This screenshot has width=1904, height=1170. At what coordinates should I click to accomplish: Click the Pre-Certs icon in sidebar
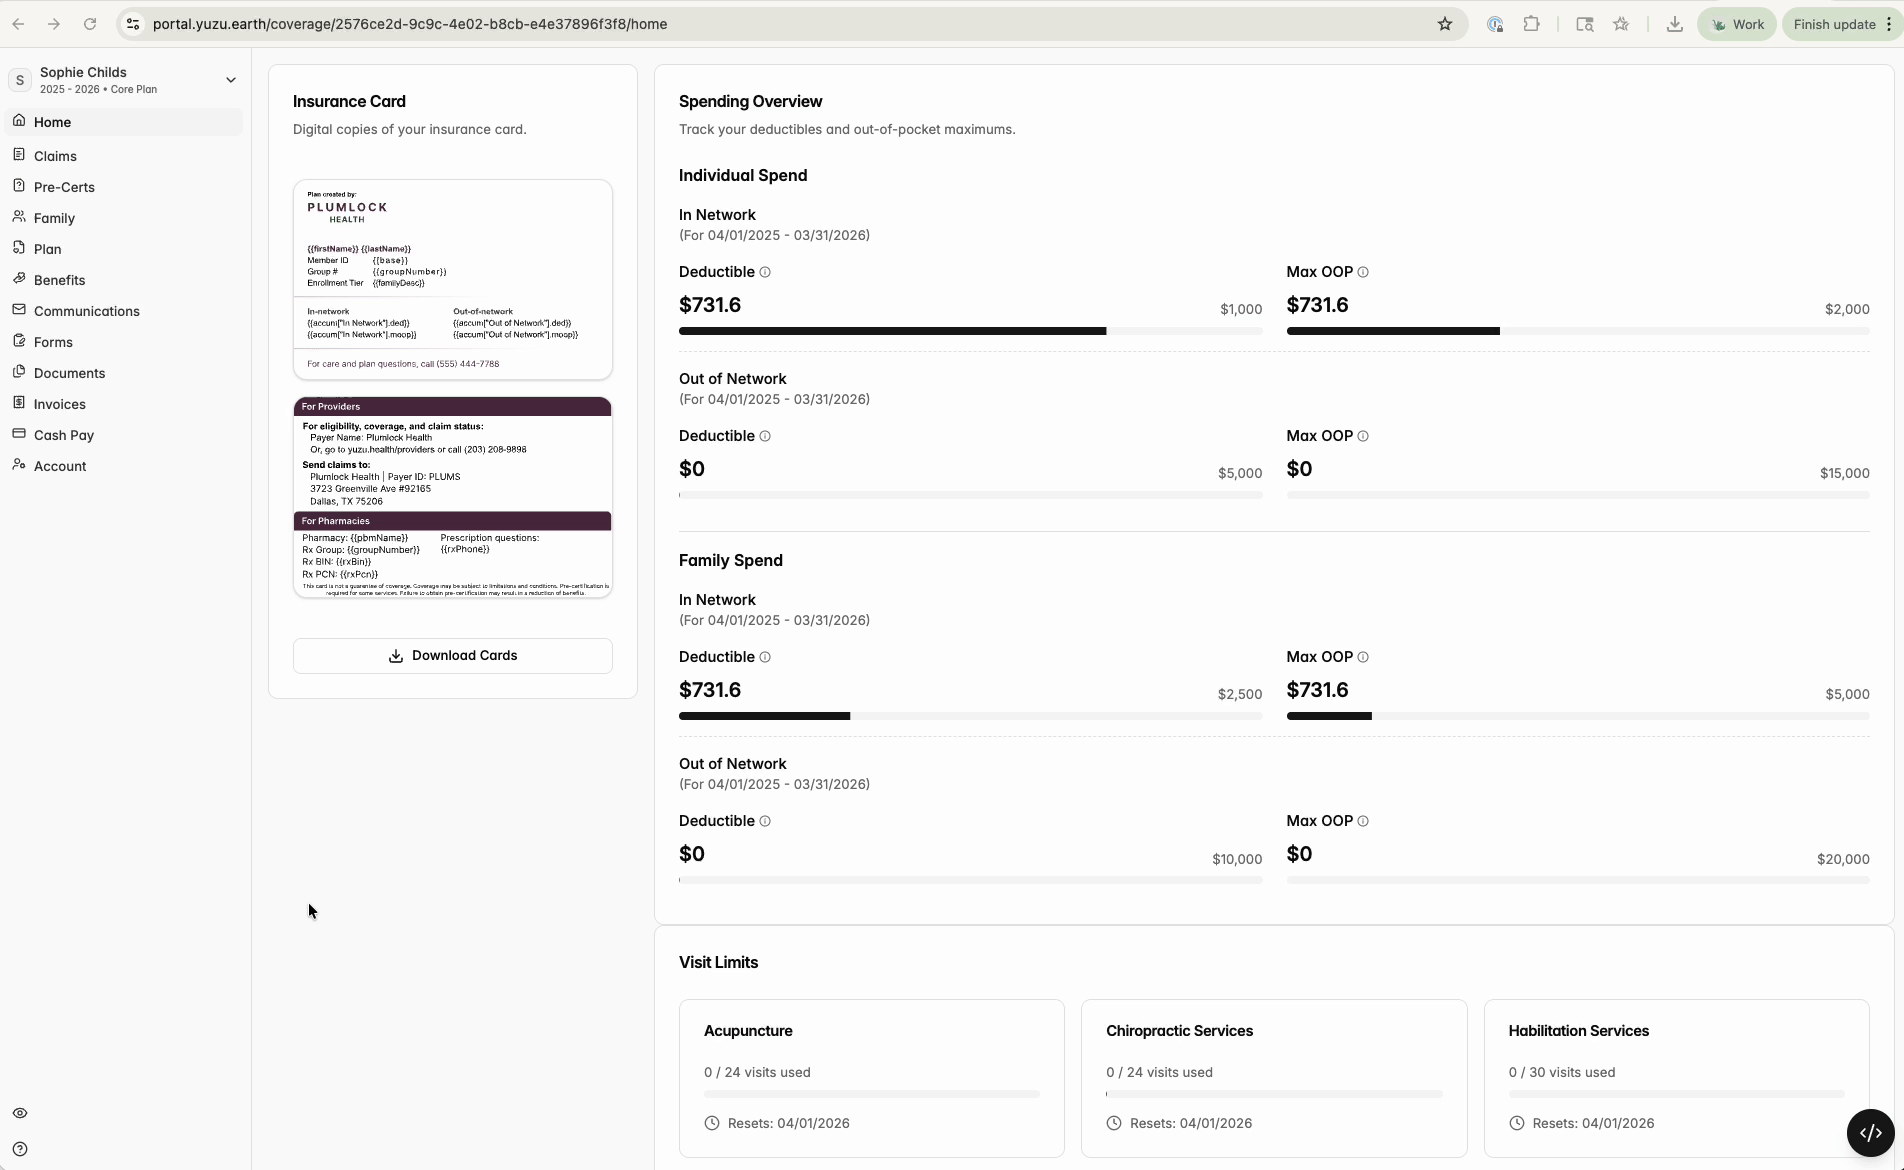click(x=19, y=186)
